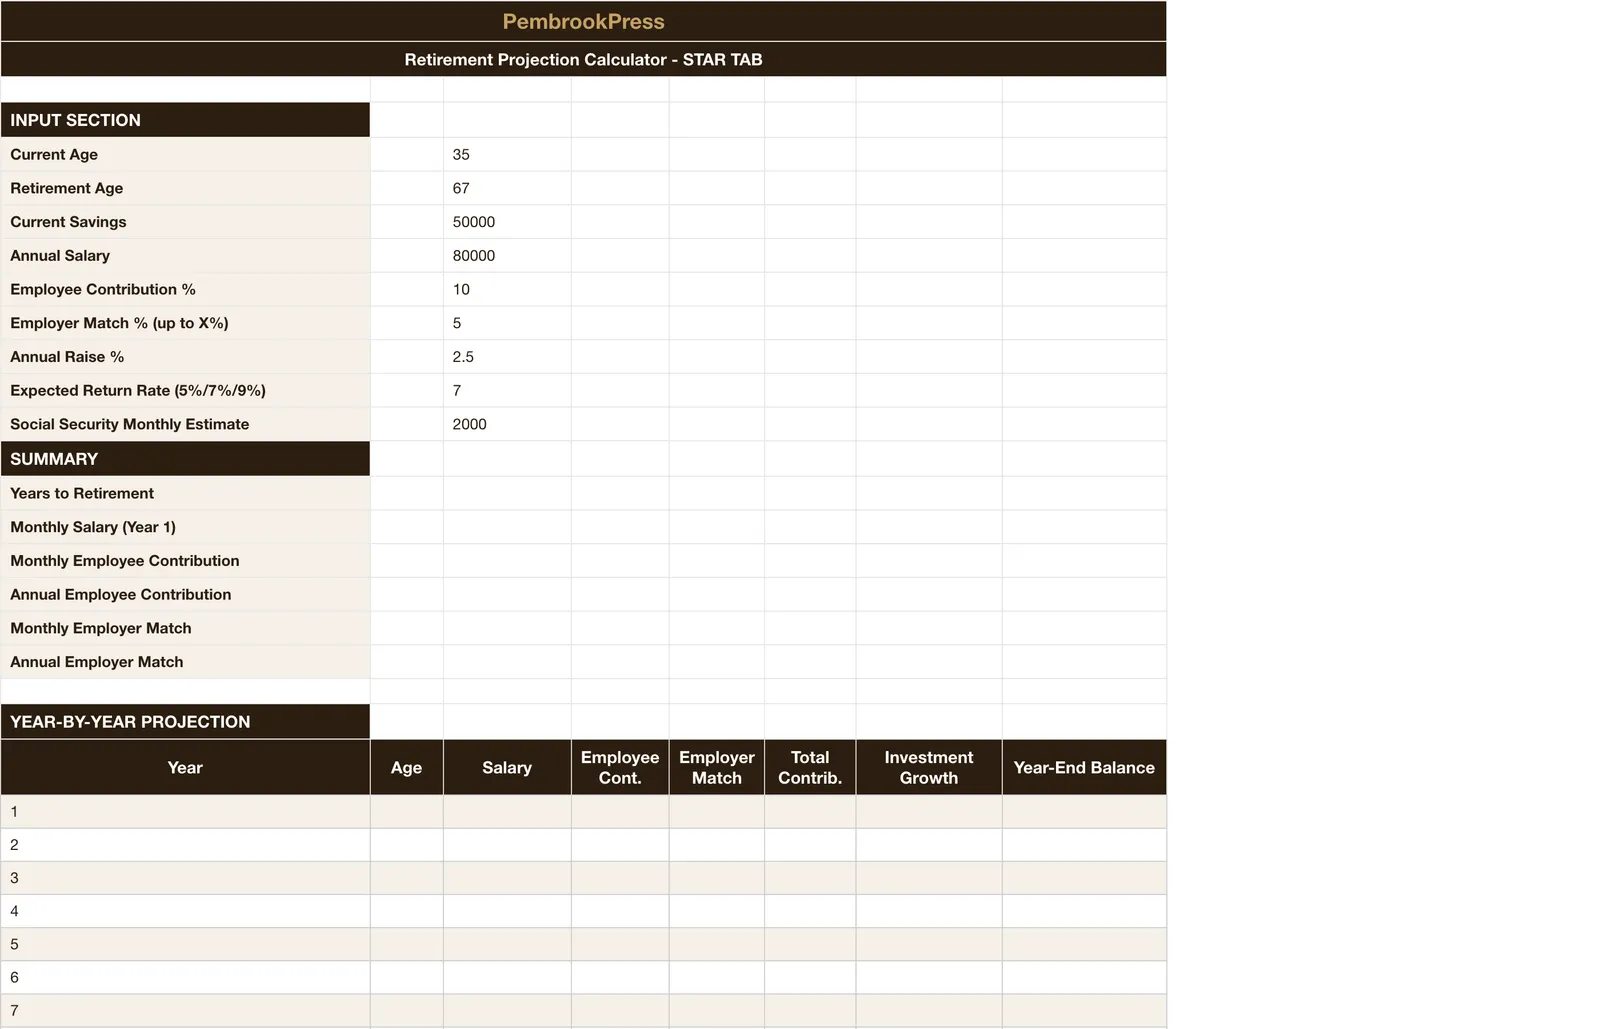
Task: Click the Current Savings value 50000
Action: point(507,222)
